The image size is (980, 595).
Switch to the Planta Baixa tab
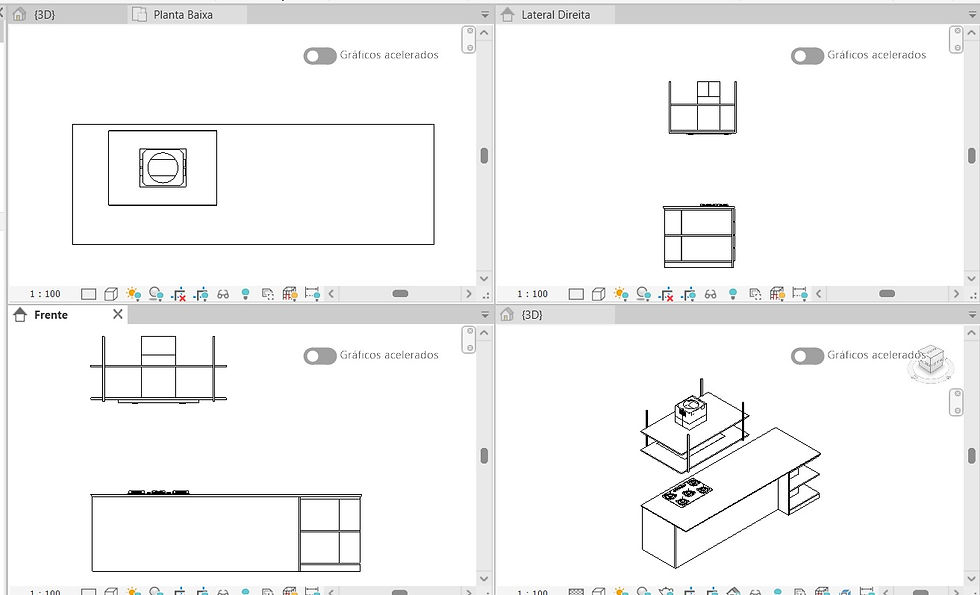183,14
